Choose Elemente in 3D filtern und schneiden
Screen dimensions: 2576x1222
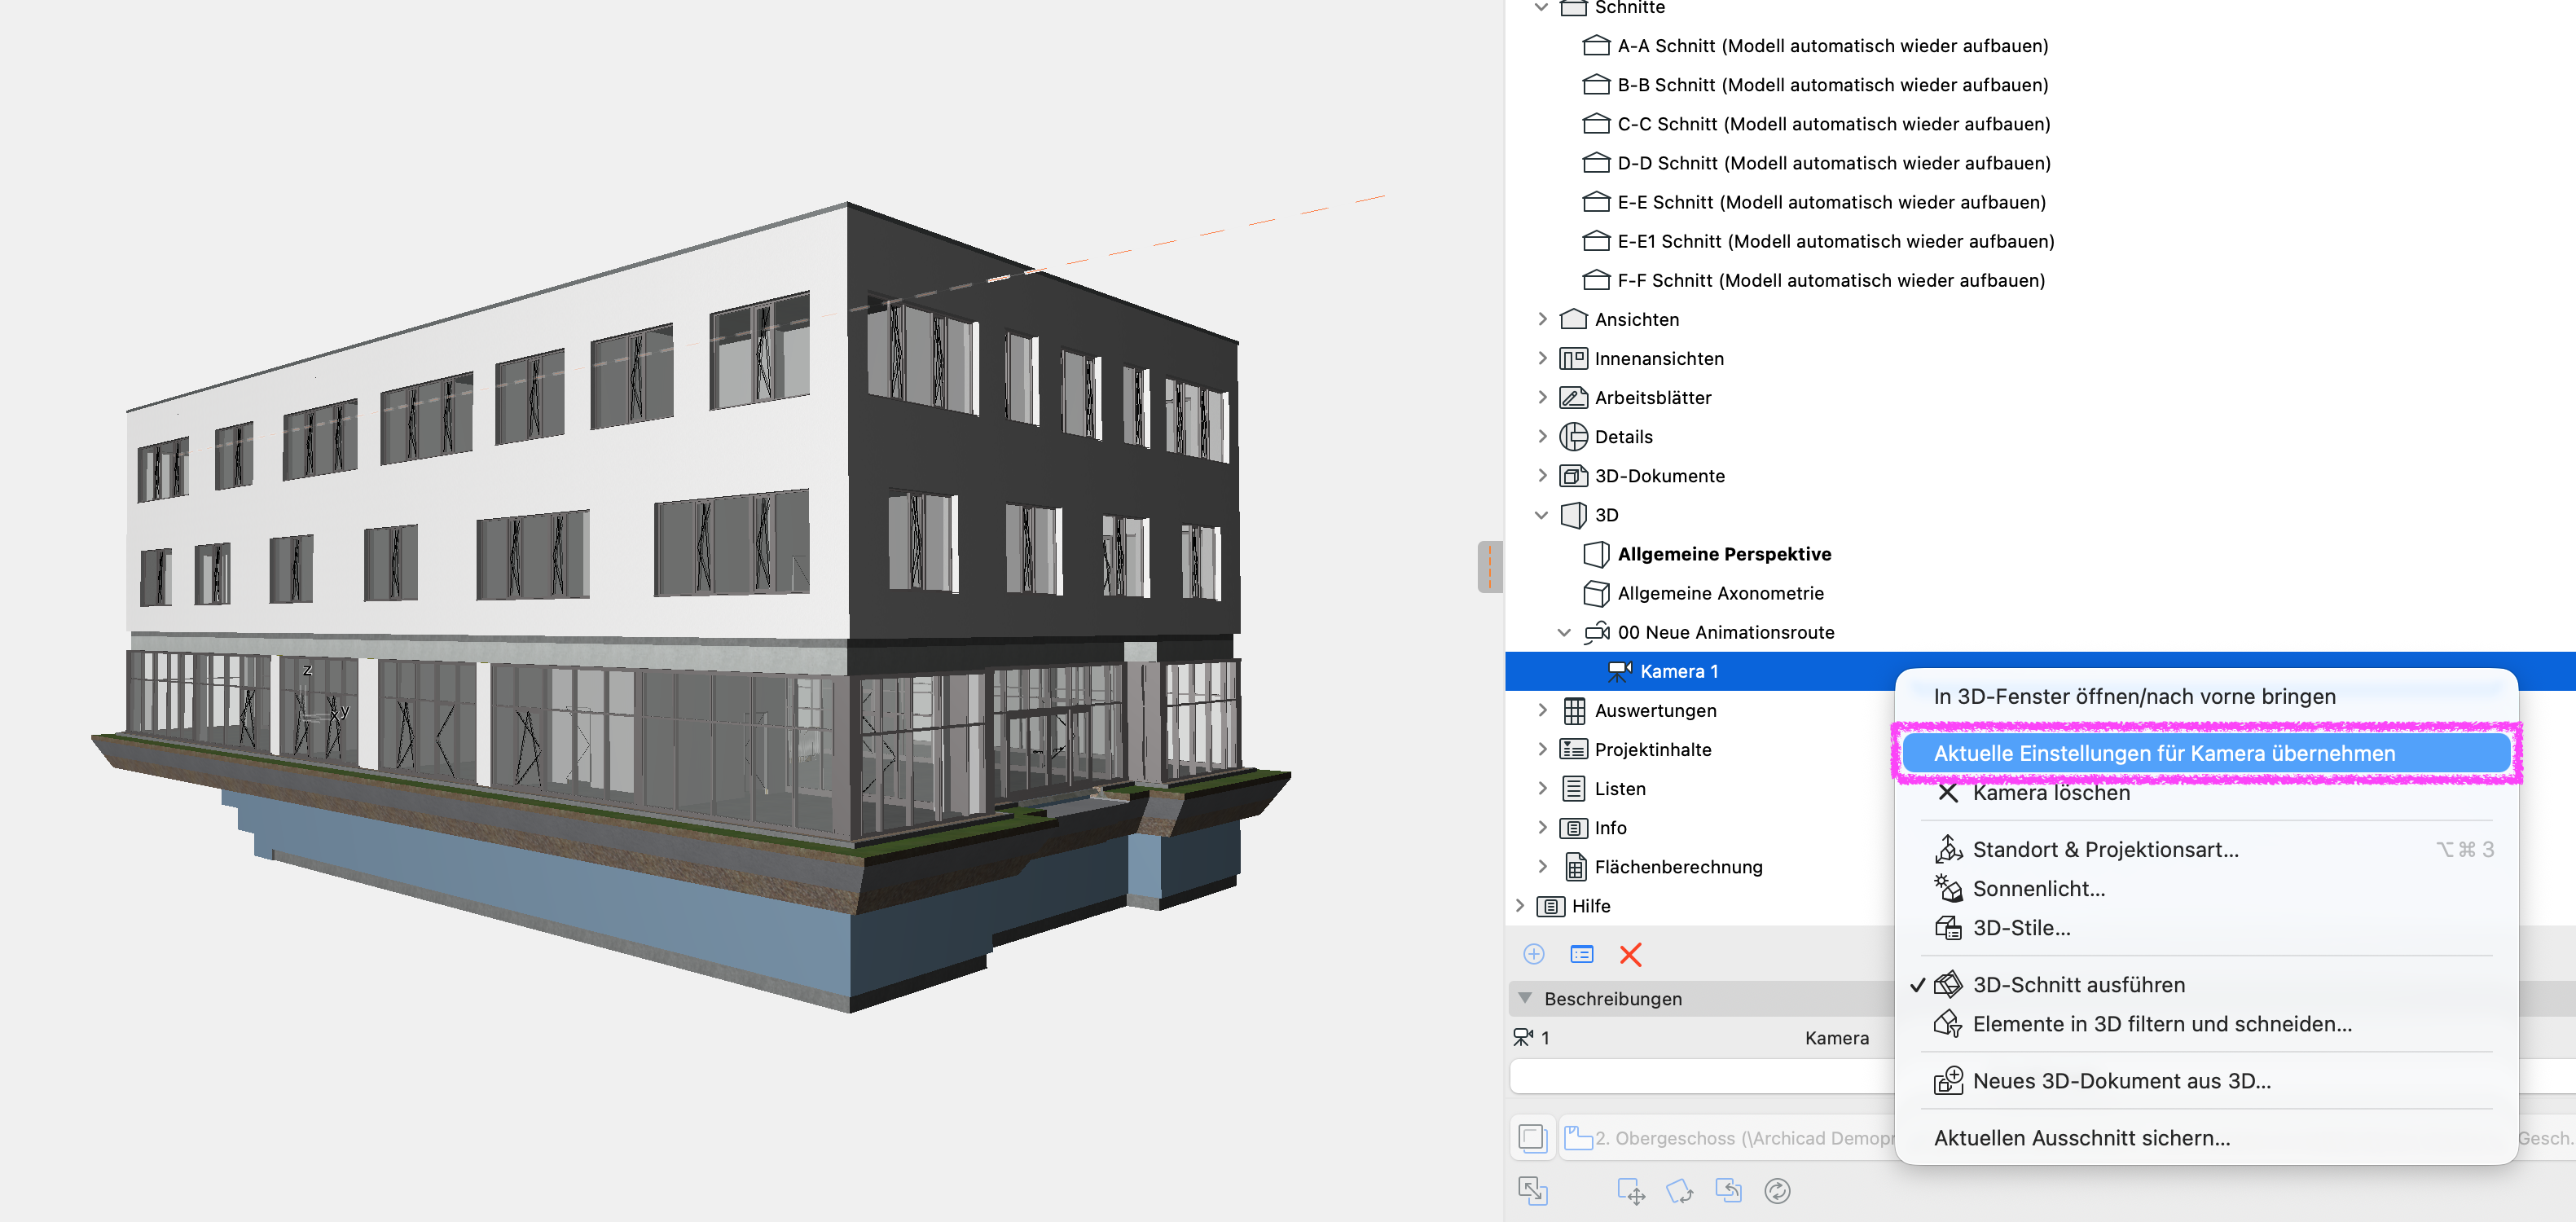(2161, 1023)
